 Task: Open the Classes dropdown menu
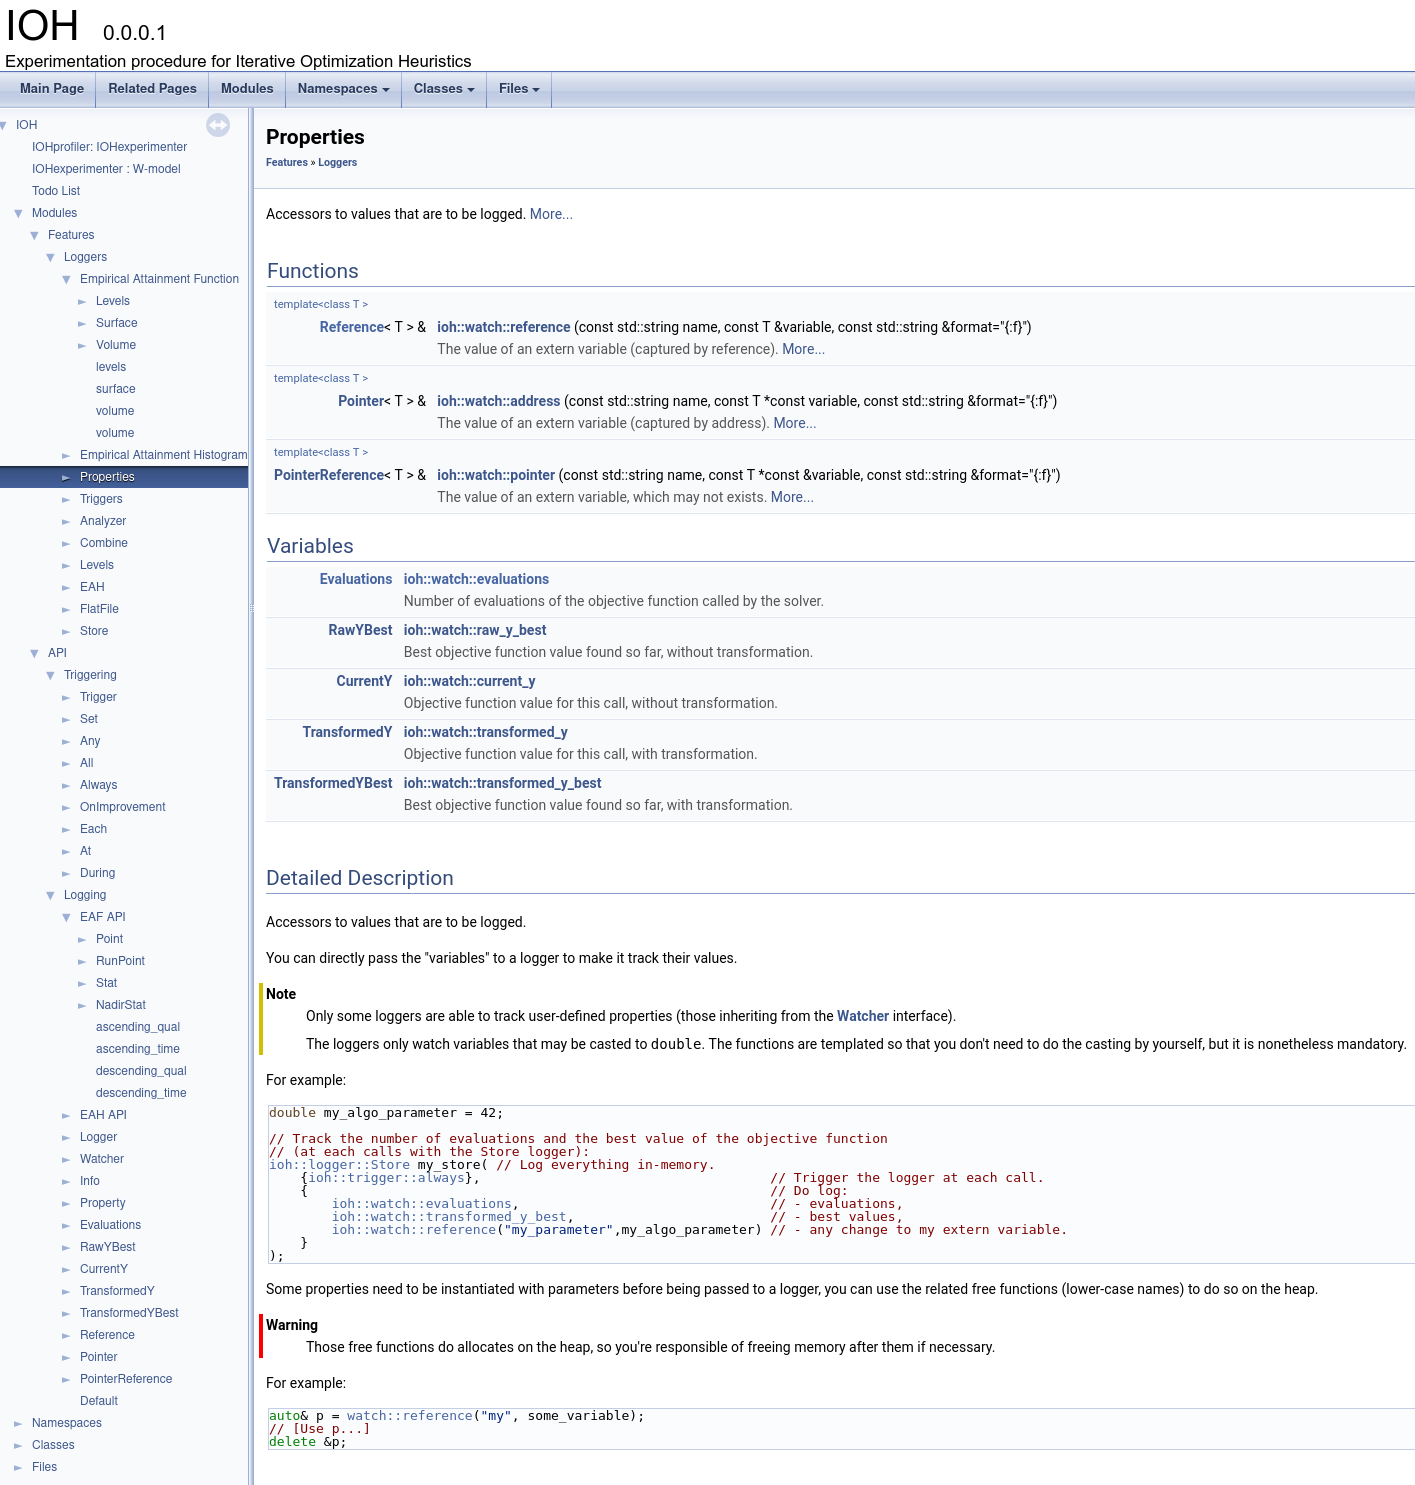(x=444, y=89)
